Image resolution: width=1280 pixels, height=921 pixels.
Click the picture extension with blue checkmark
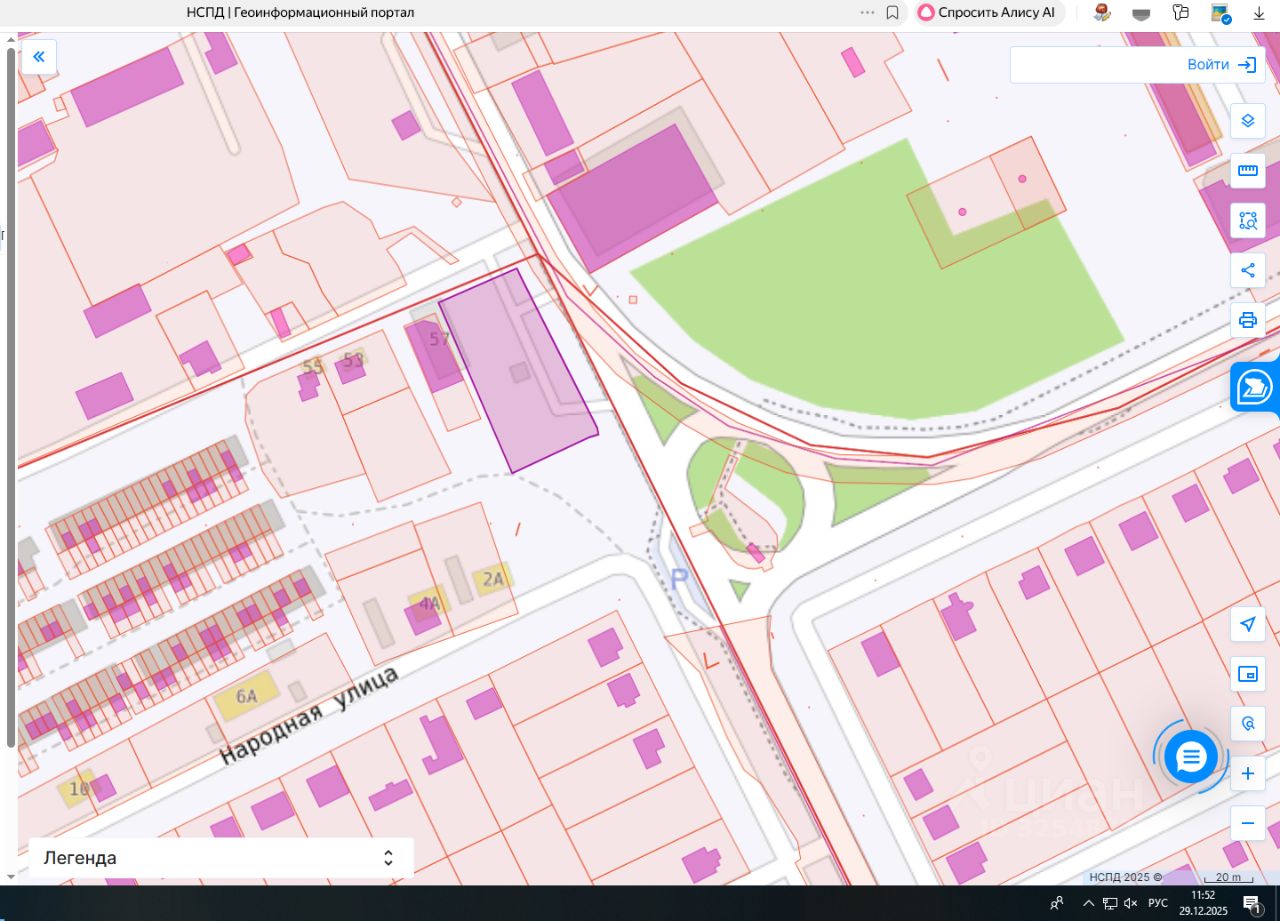1220,13
